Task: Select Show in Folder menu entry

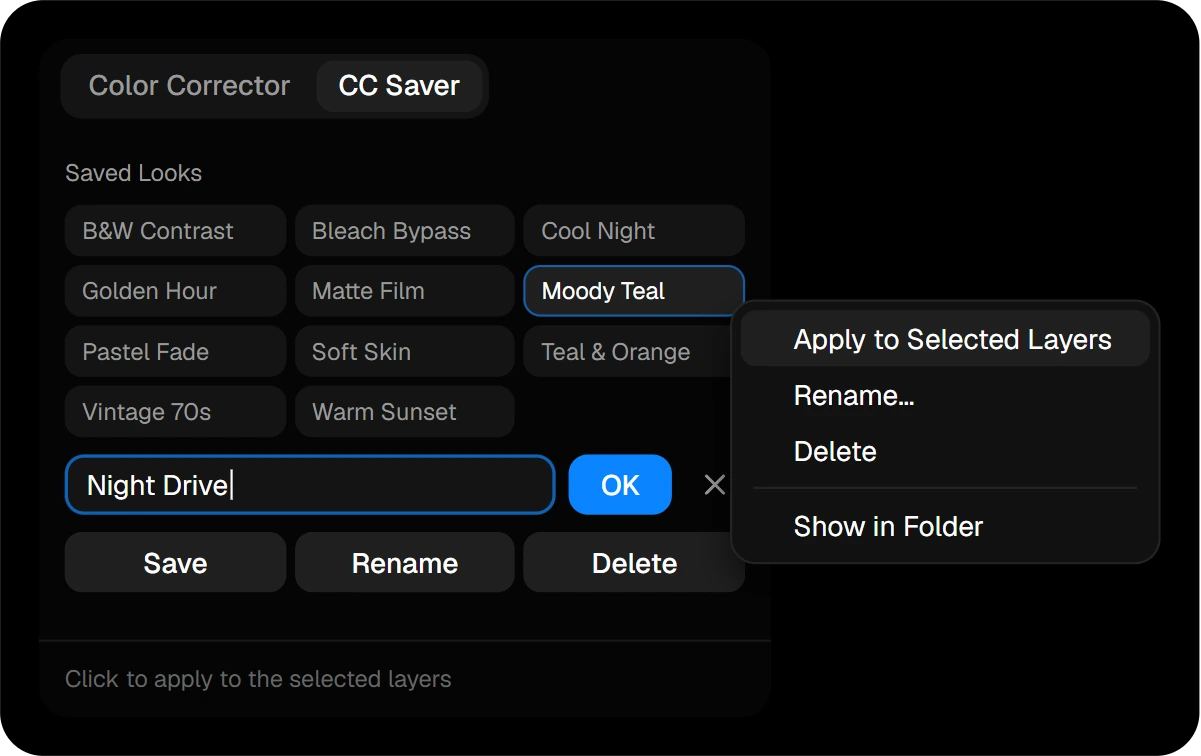Action: click(x=946, y=526)
